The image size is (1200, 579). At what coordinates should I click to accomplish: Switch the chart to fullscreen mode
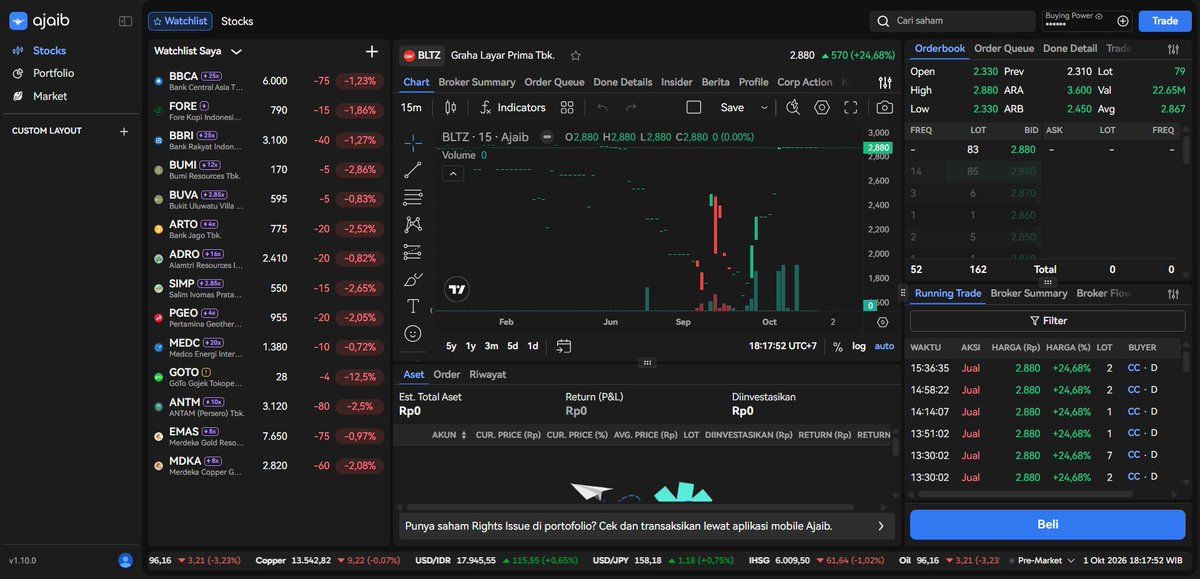tap(851, 107)
